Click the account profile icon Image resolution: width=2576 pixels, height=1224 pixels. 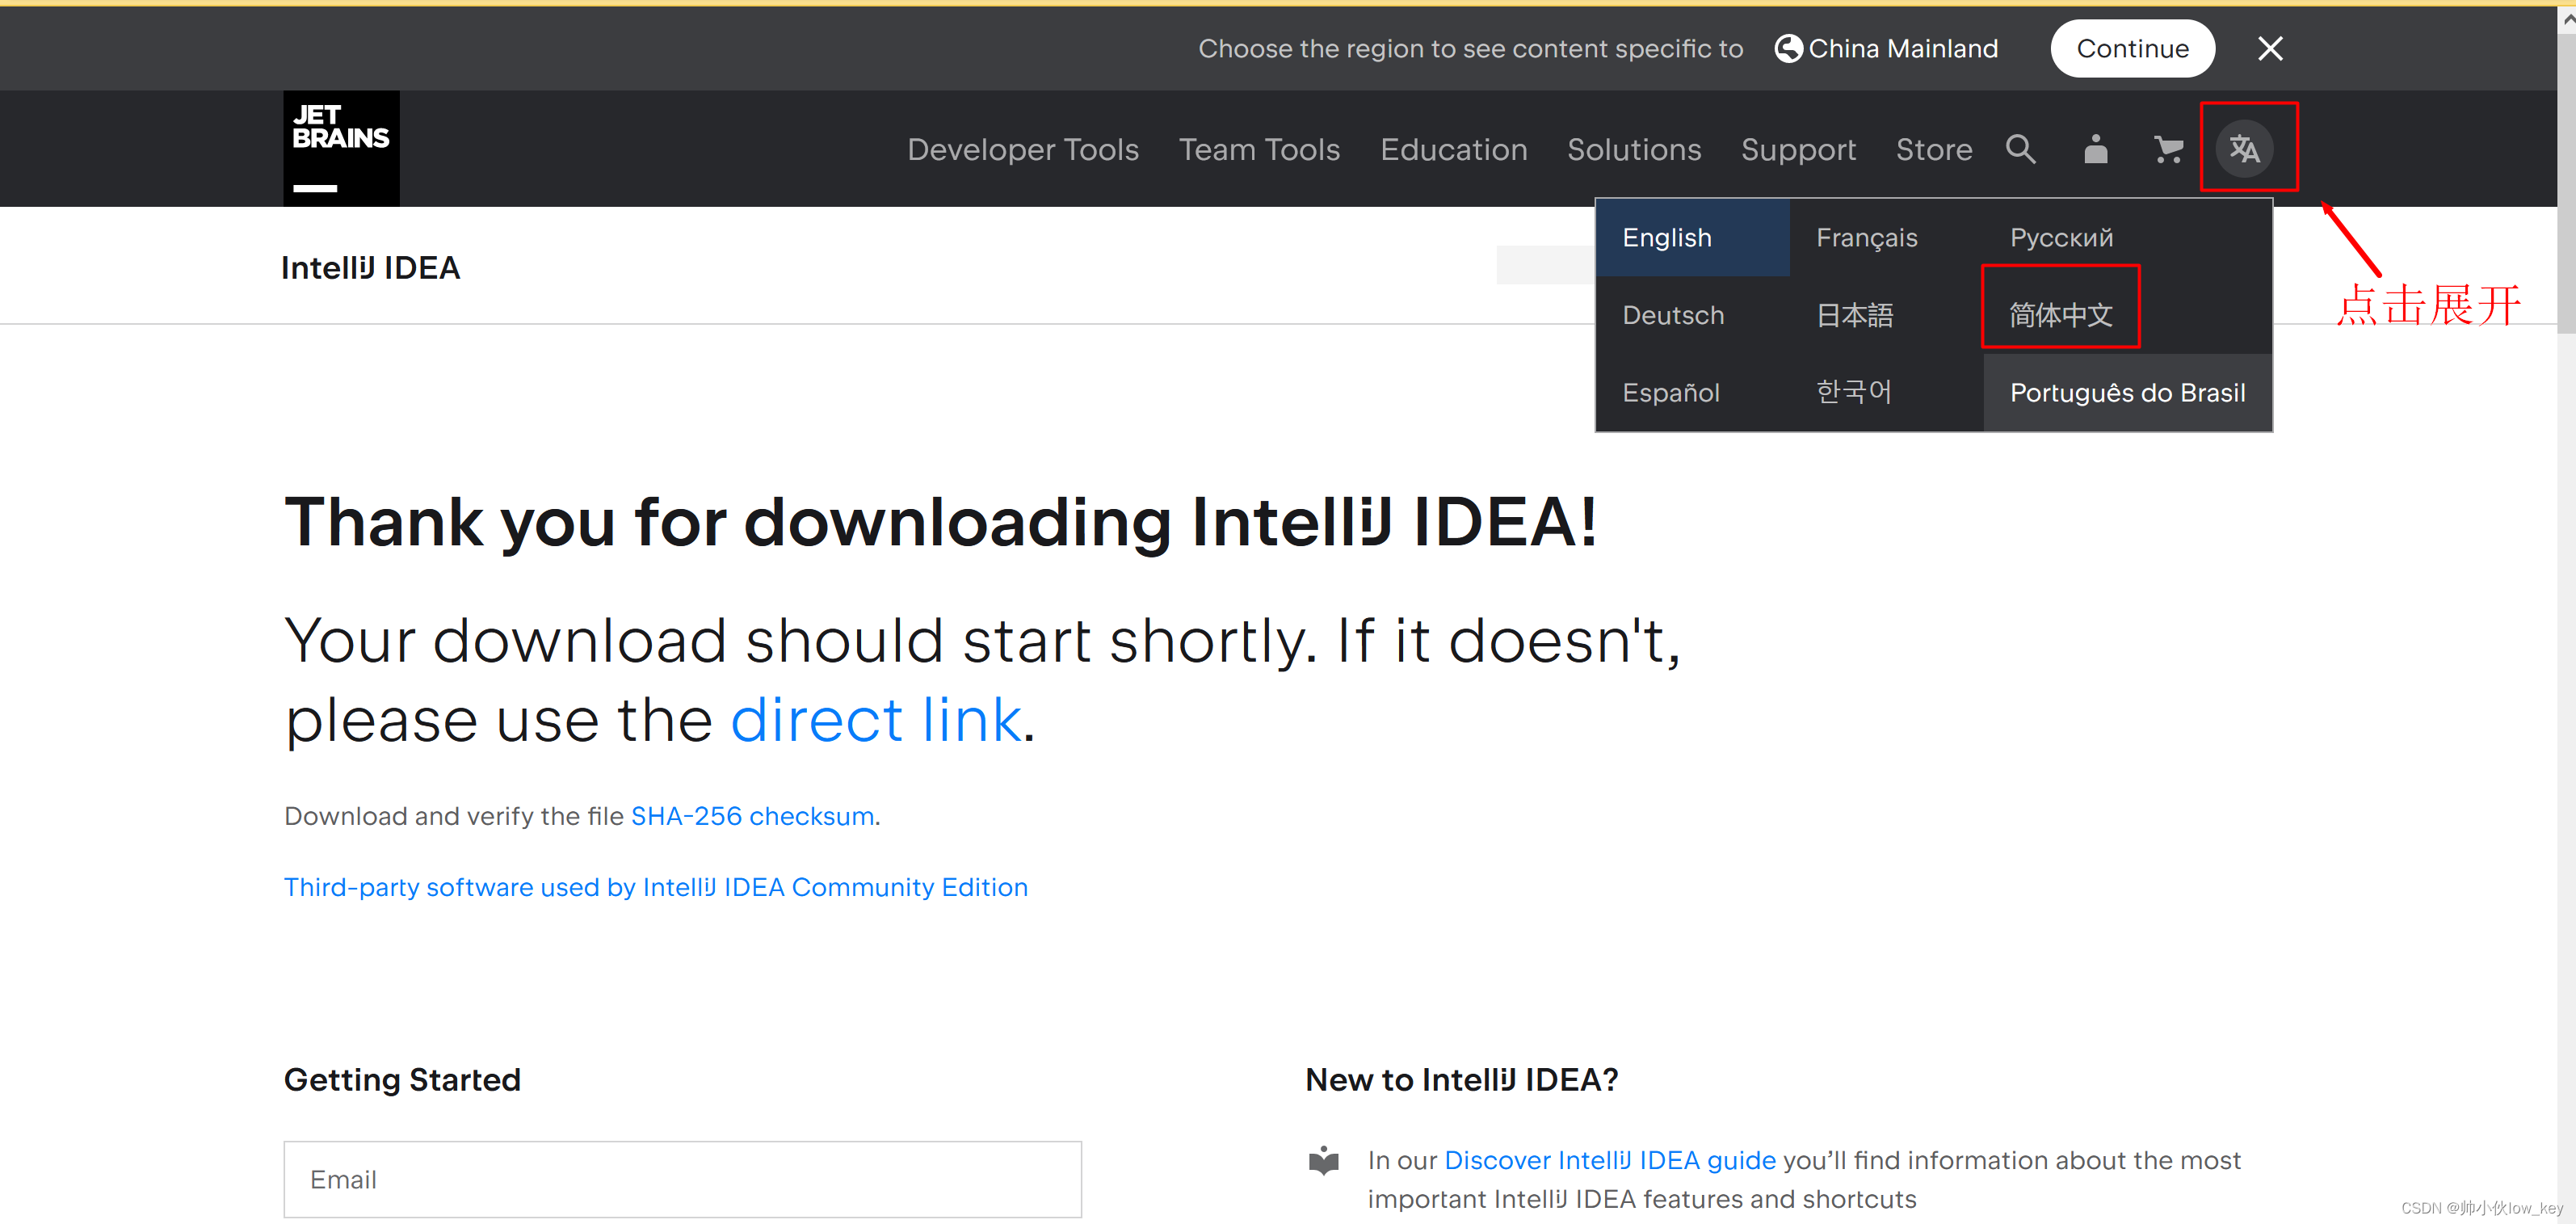2095,149
